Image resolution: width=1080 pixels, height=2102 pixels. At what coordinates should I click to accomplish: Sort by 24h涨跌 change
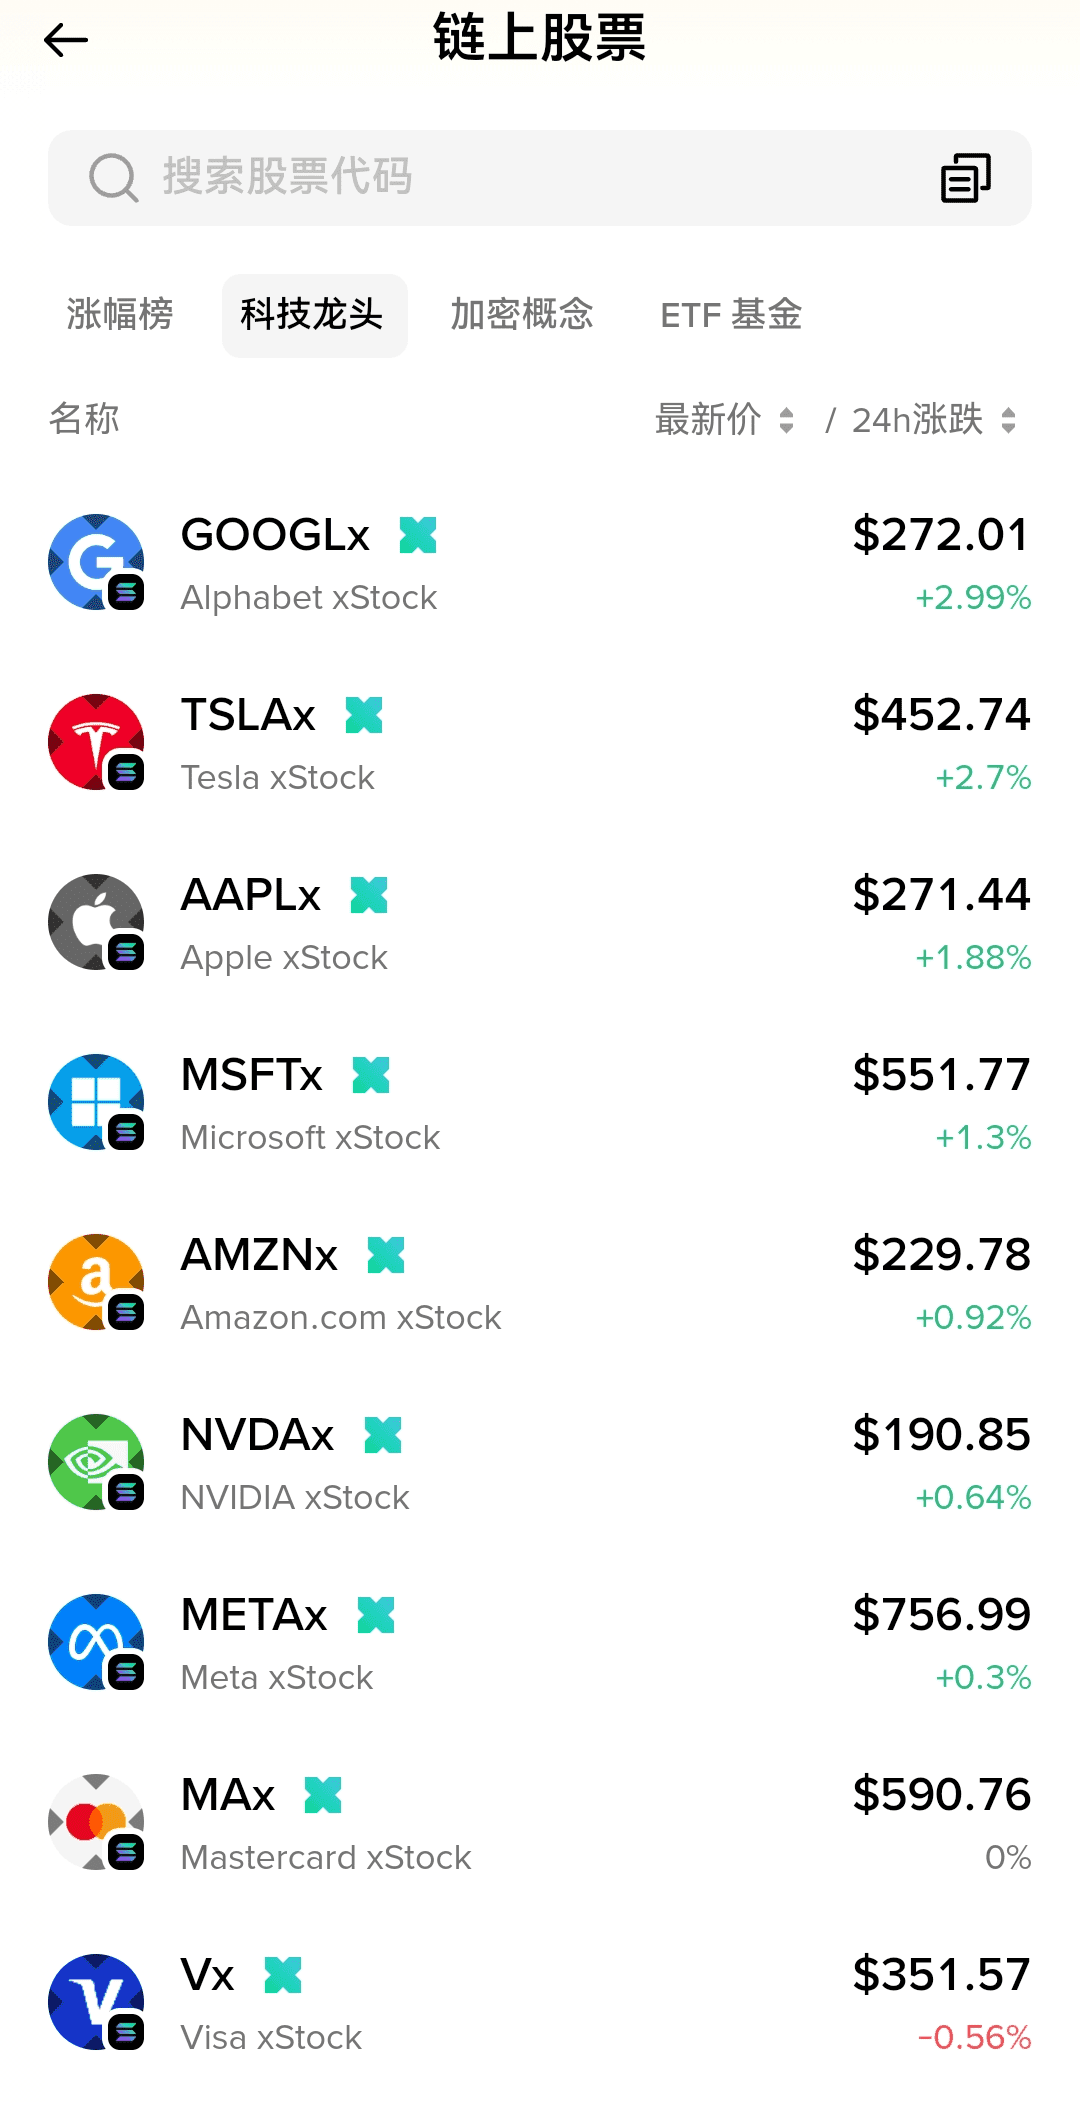(933, 420)
